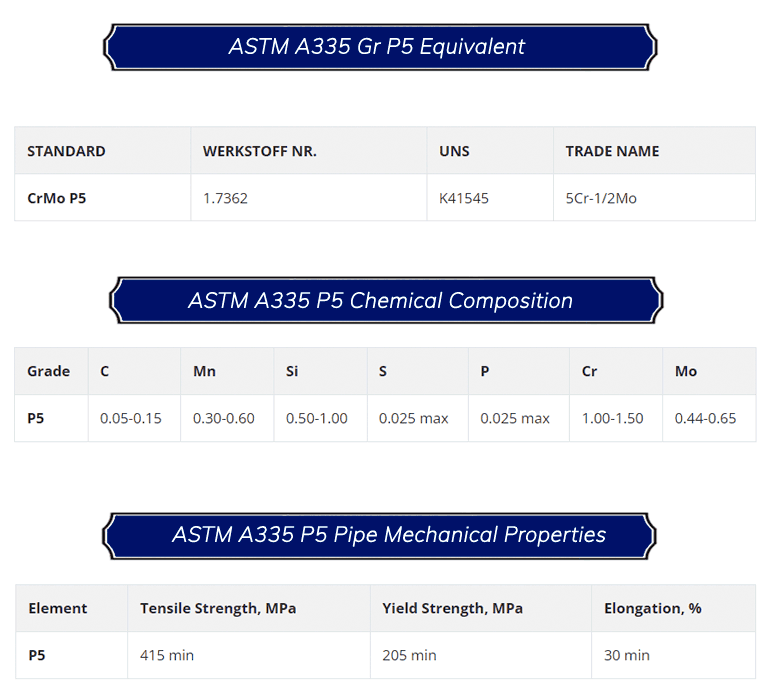Click the 1.00-1.50 chromium value
The width and height of the screenshot is (770, 698).
(x=613, y=418)
